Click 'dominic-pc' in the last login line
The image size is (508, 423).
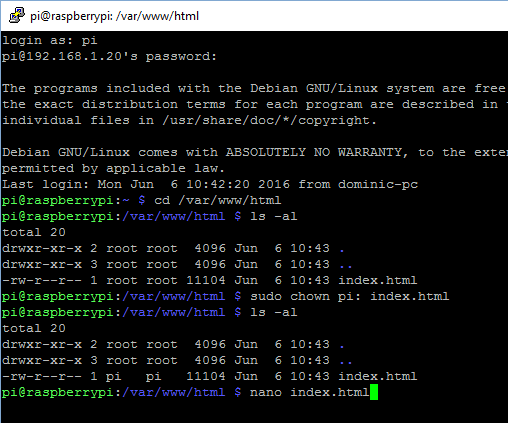tap(378, 184)
